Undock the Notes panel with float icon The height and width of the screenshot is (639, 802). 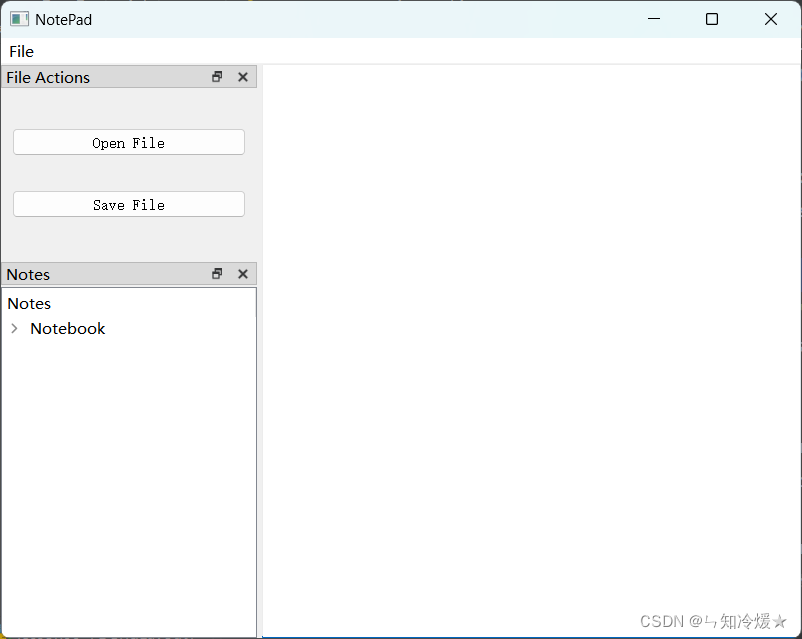pyautogui.click(x=217, y=274)
